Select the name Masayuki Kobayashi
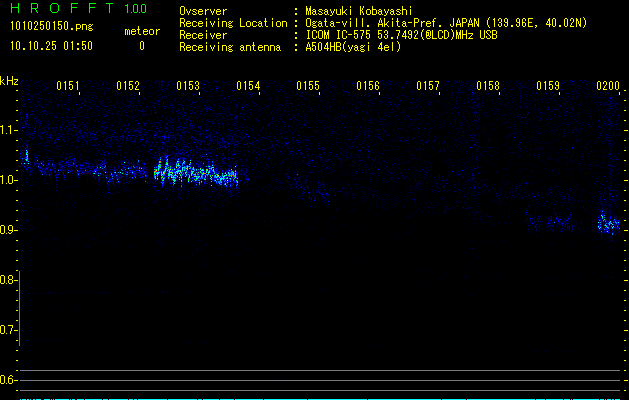 tap(359, 11)
